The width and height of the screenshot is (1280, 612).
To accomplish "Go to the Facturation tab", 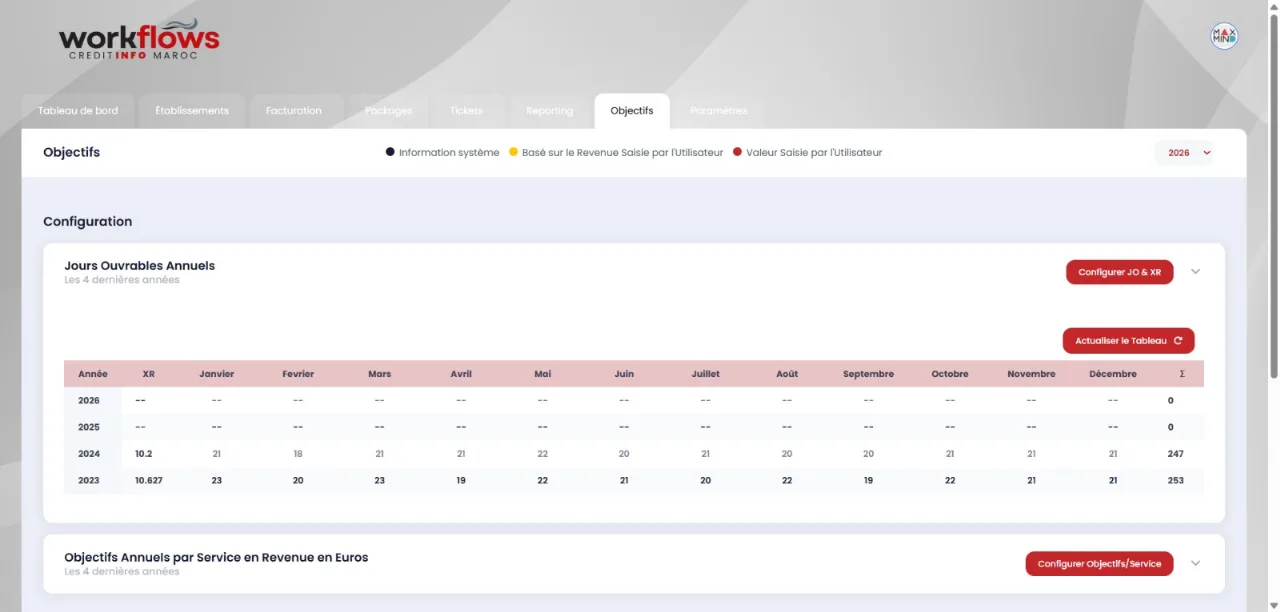I will [294, 111].
